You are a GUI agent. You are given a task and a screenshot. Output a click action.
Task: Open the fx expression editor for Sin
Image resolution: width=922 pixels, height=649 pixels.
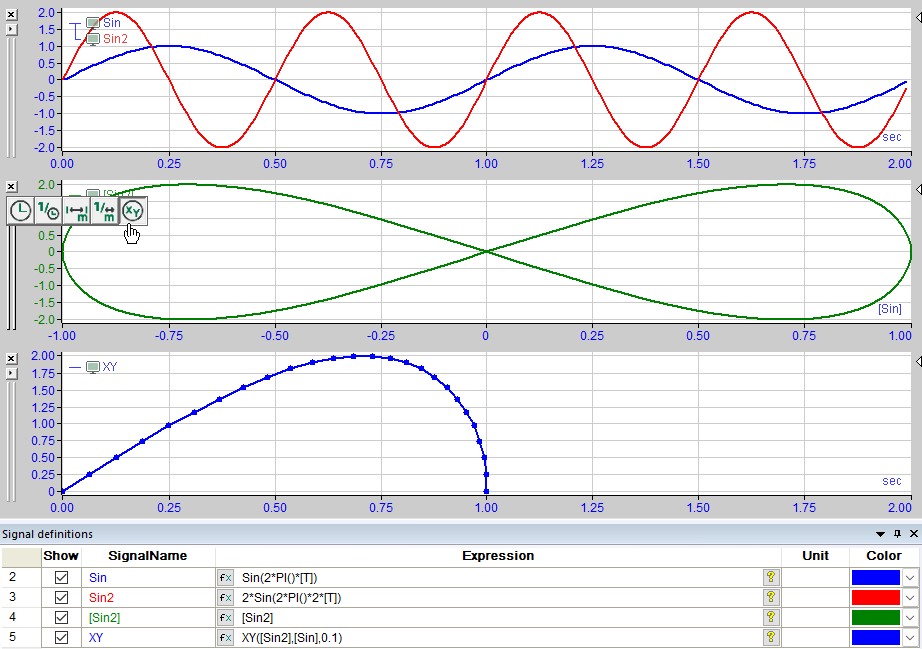[x=225, y=578]
